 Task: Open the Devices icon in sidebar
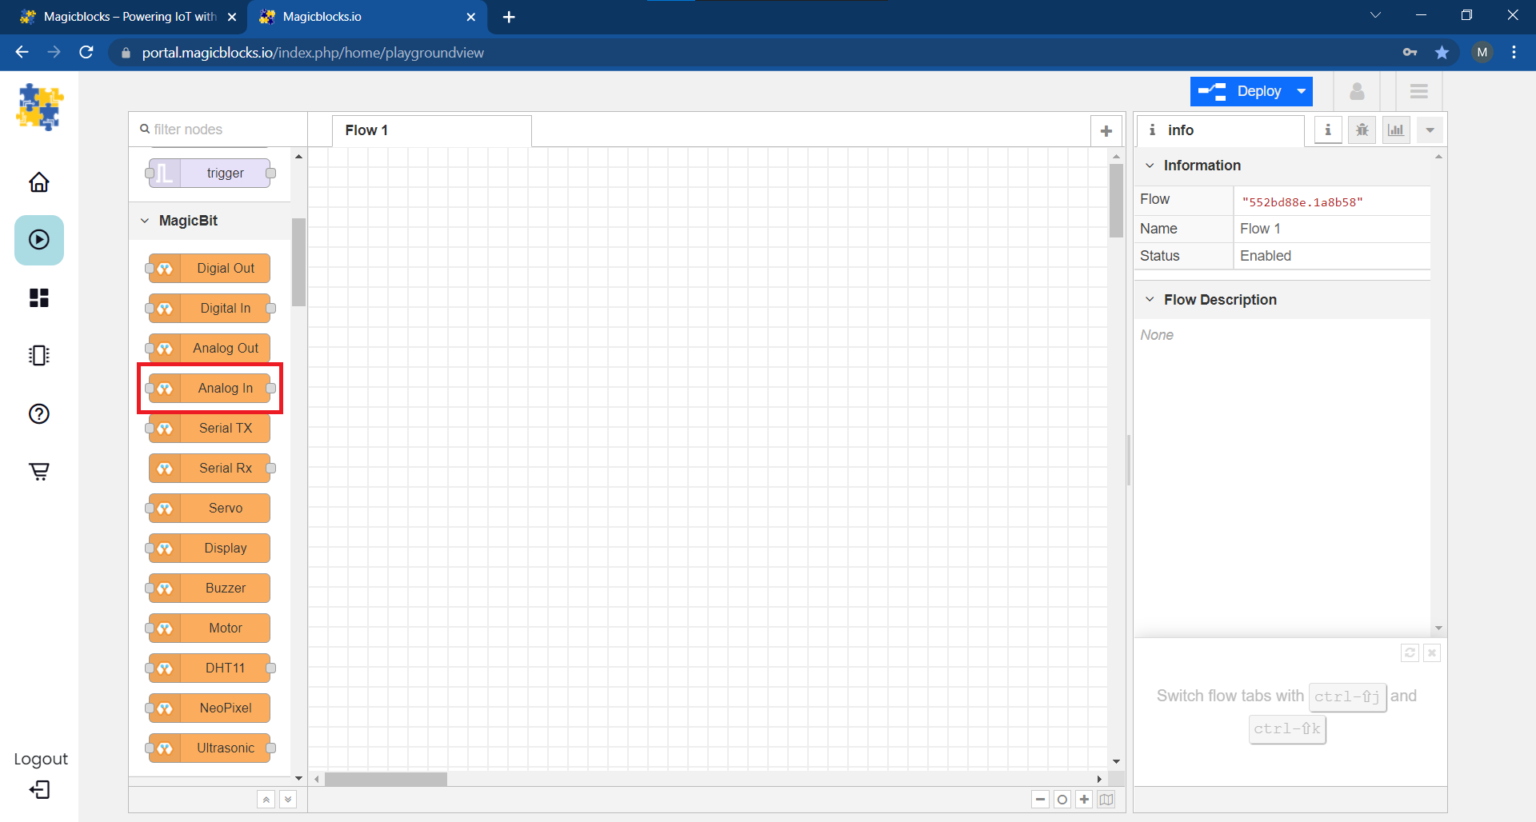point(39,356)
